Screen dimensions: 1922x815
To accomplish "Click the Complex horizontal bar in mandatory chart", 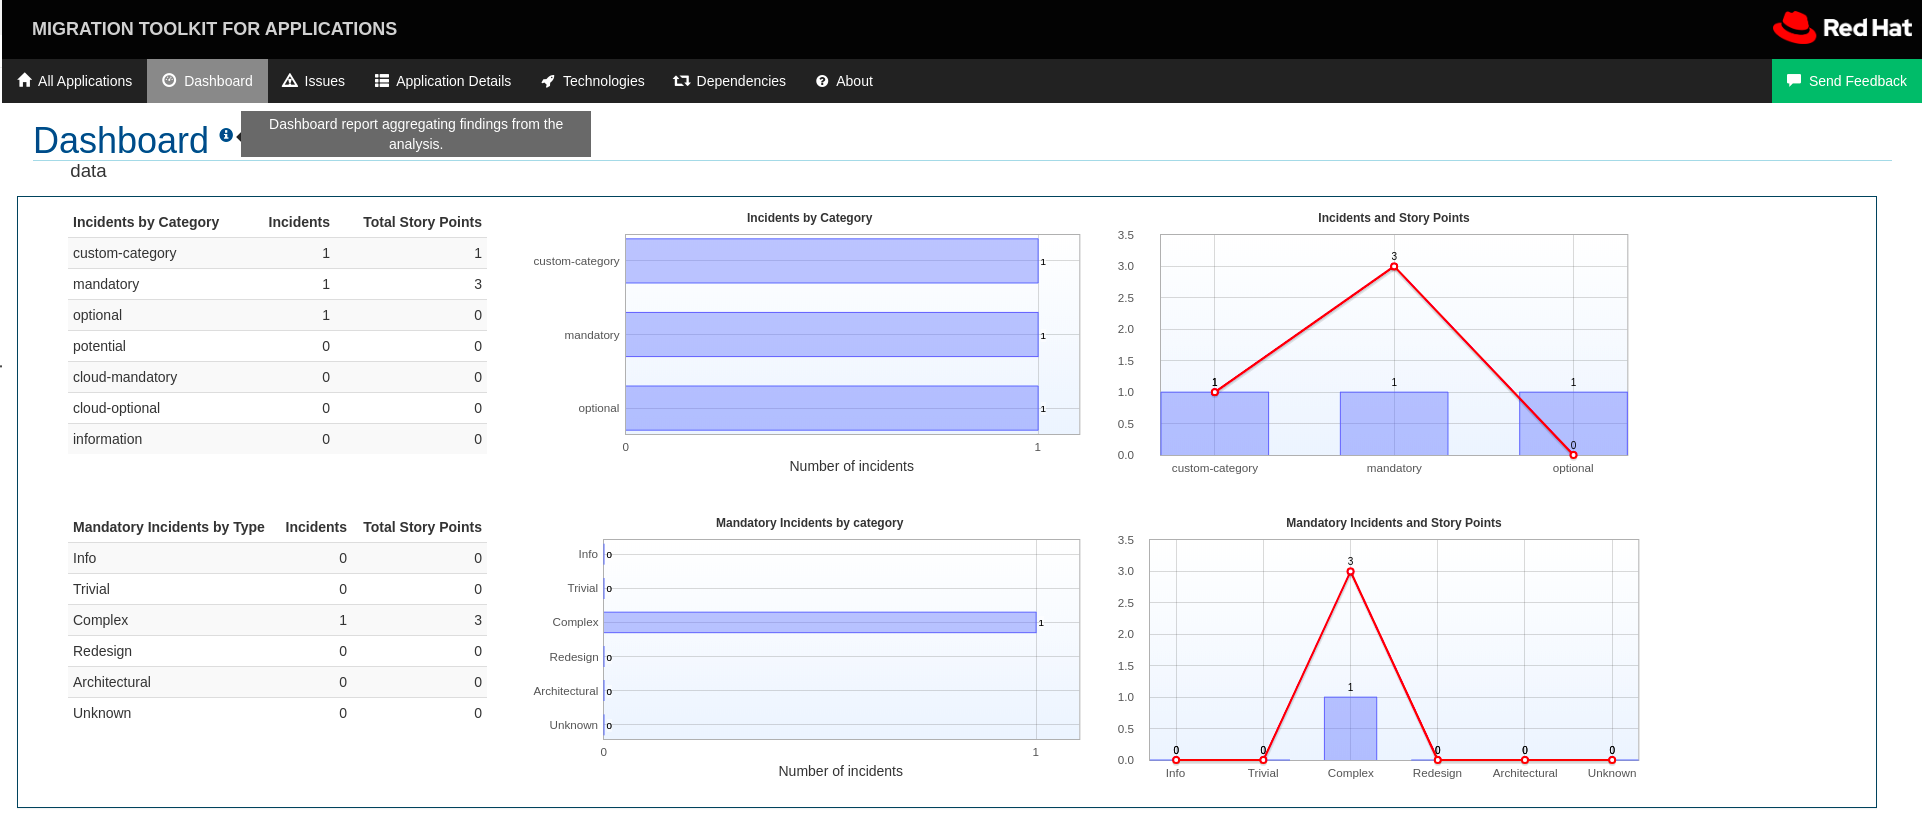I will (820, 622).
